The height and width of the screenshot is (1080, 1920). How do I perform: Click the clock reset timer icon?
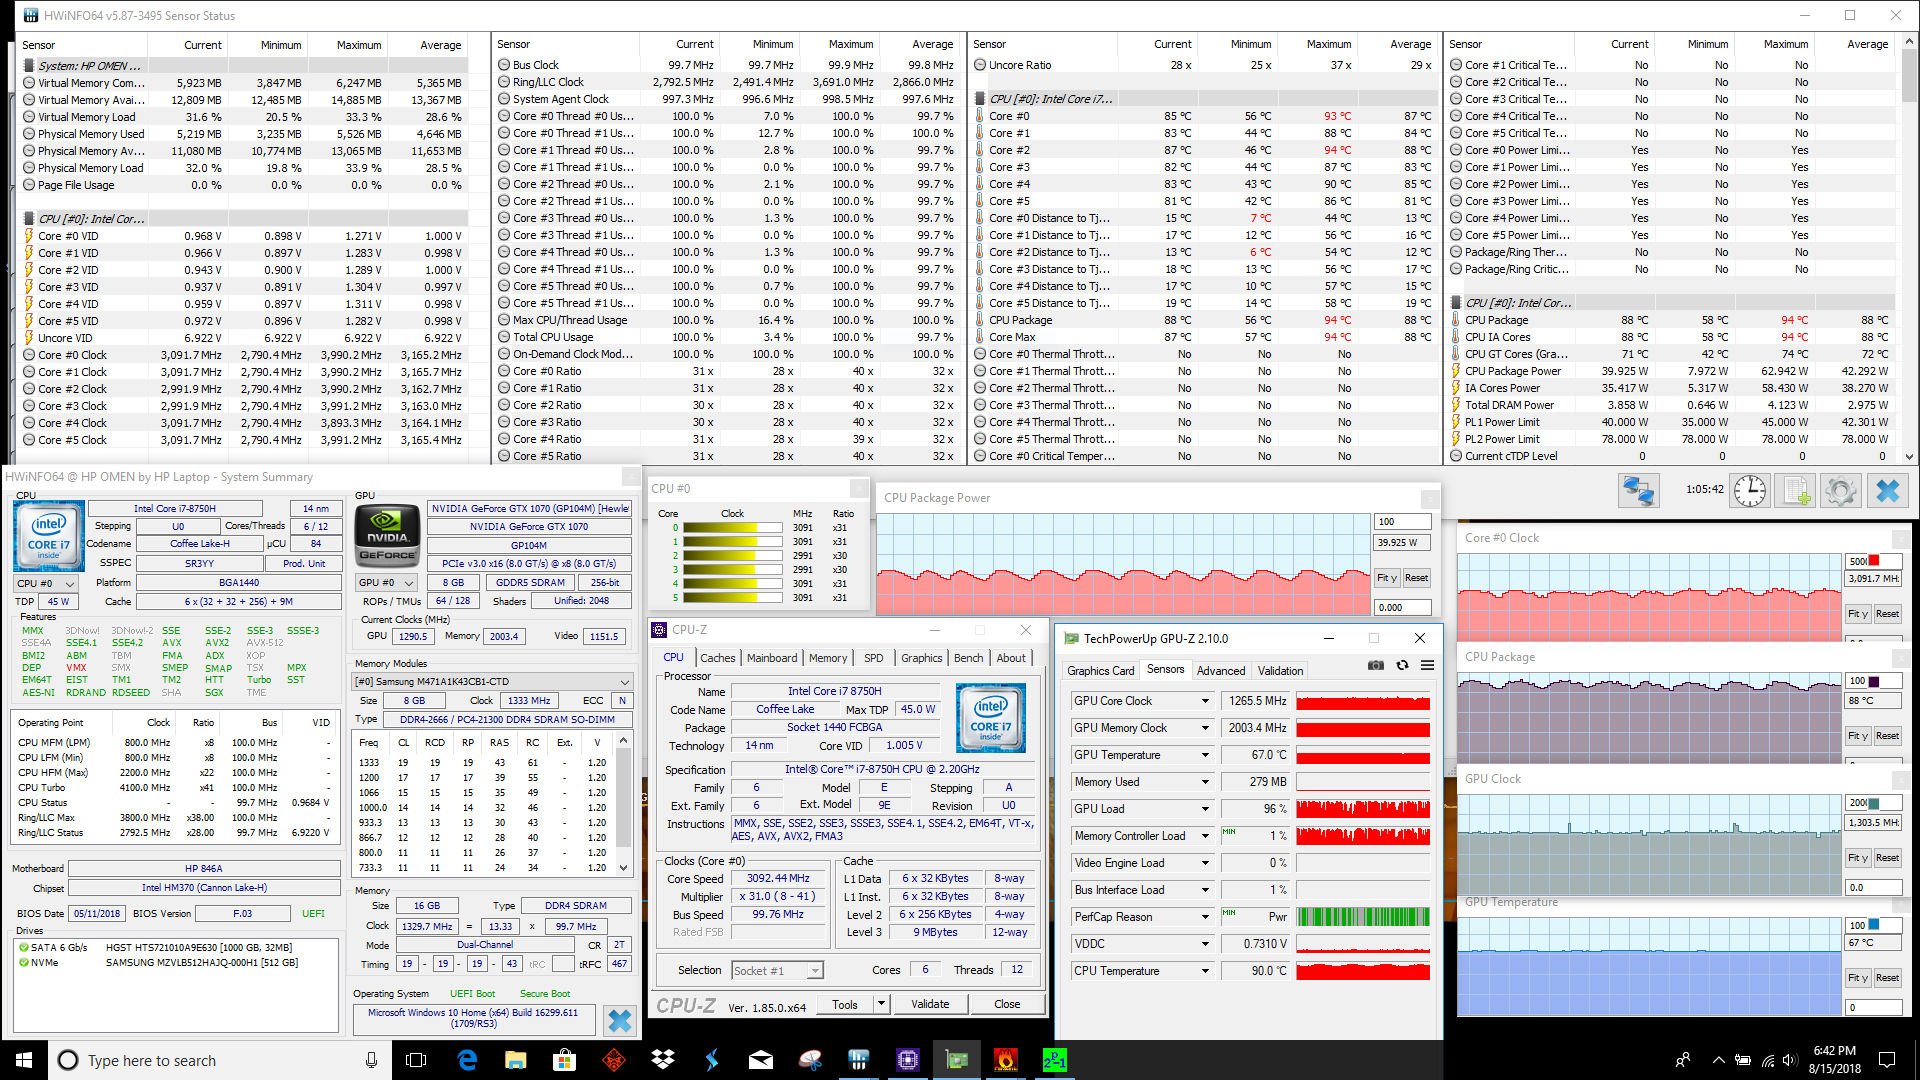(1749, 491)
